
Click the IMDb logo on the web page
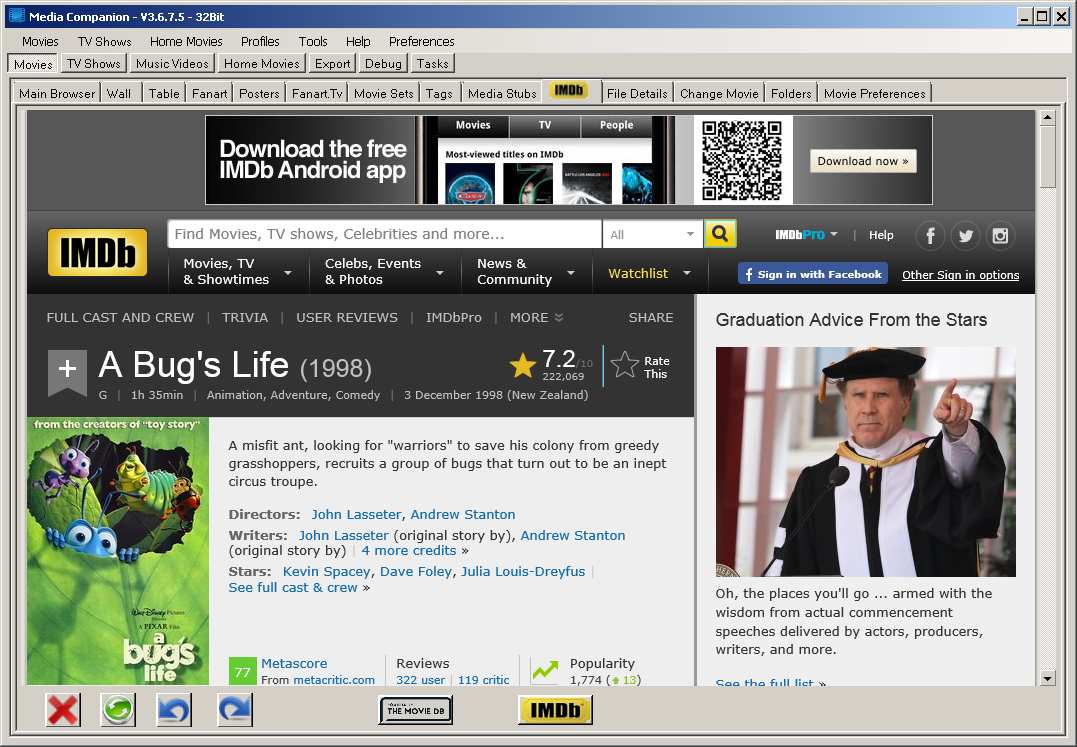98,252
